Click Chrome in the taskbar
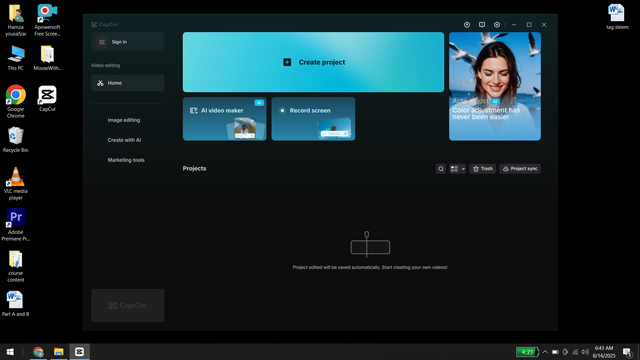640x360 pixels. click(x=38, y=351)
